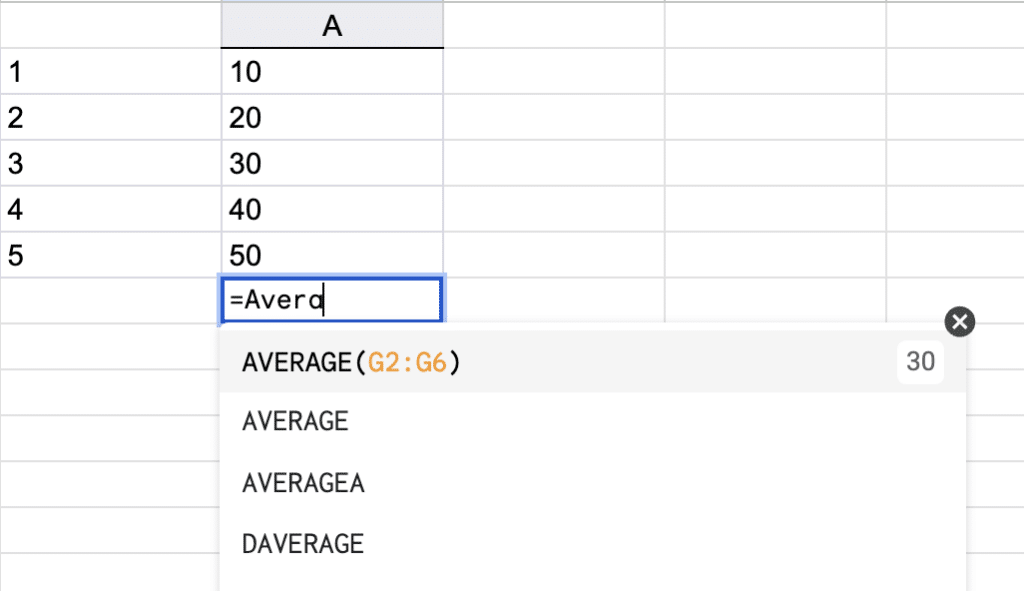
Task: Click the row label cell 1
Action: [x=110, y=72]
